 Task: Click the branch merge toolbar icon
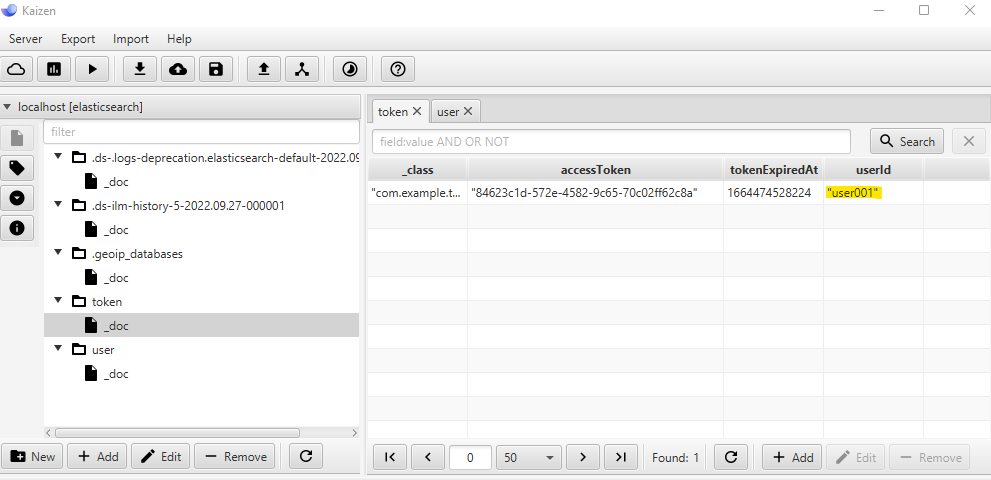[302, 69]
